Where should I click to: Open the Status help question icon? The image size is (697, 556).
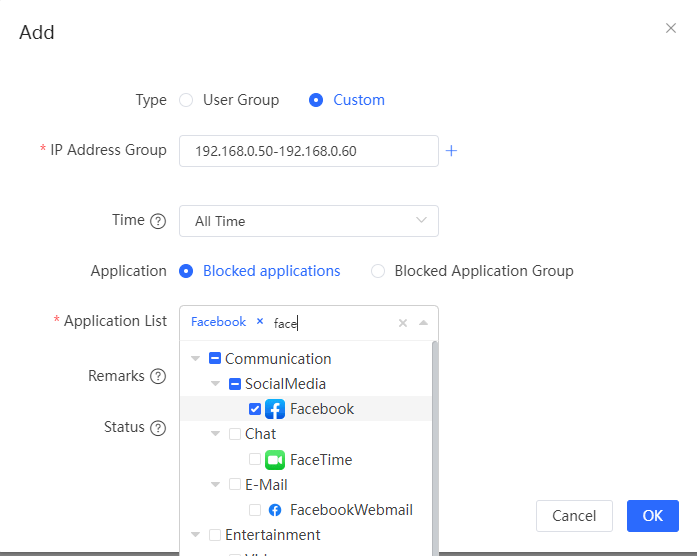pyautogui.click(x=158, y=428)
